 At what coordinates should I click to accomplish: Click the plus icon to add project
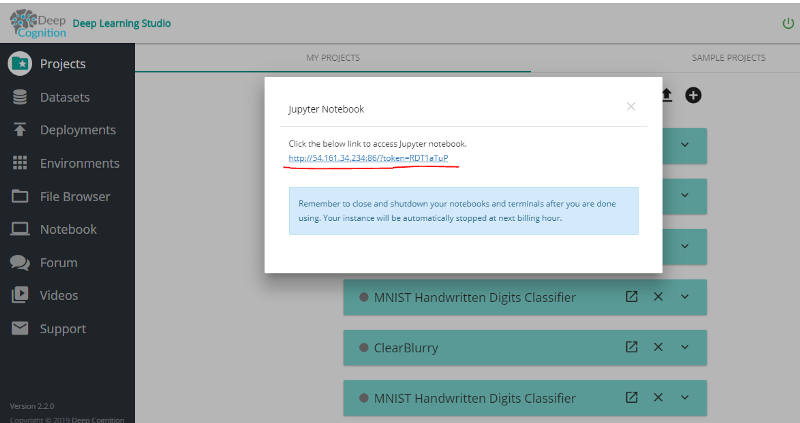click(x=693, y=95)
